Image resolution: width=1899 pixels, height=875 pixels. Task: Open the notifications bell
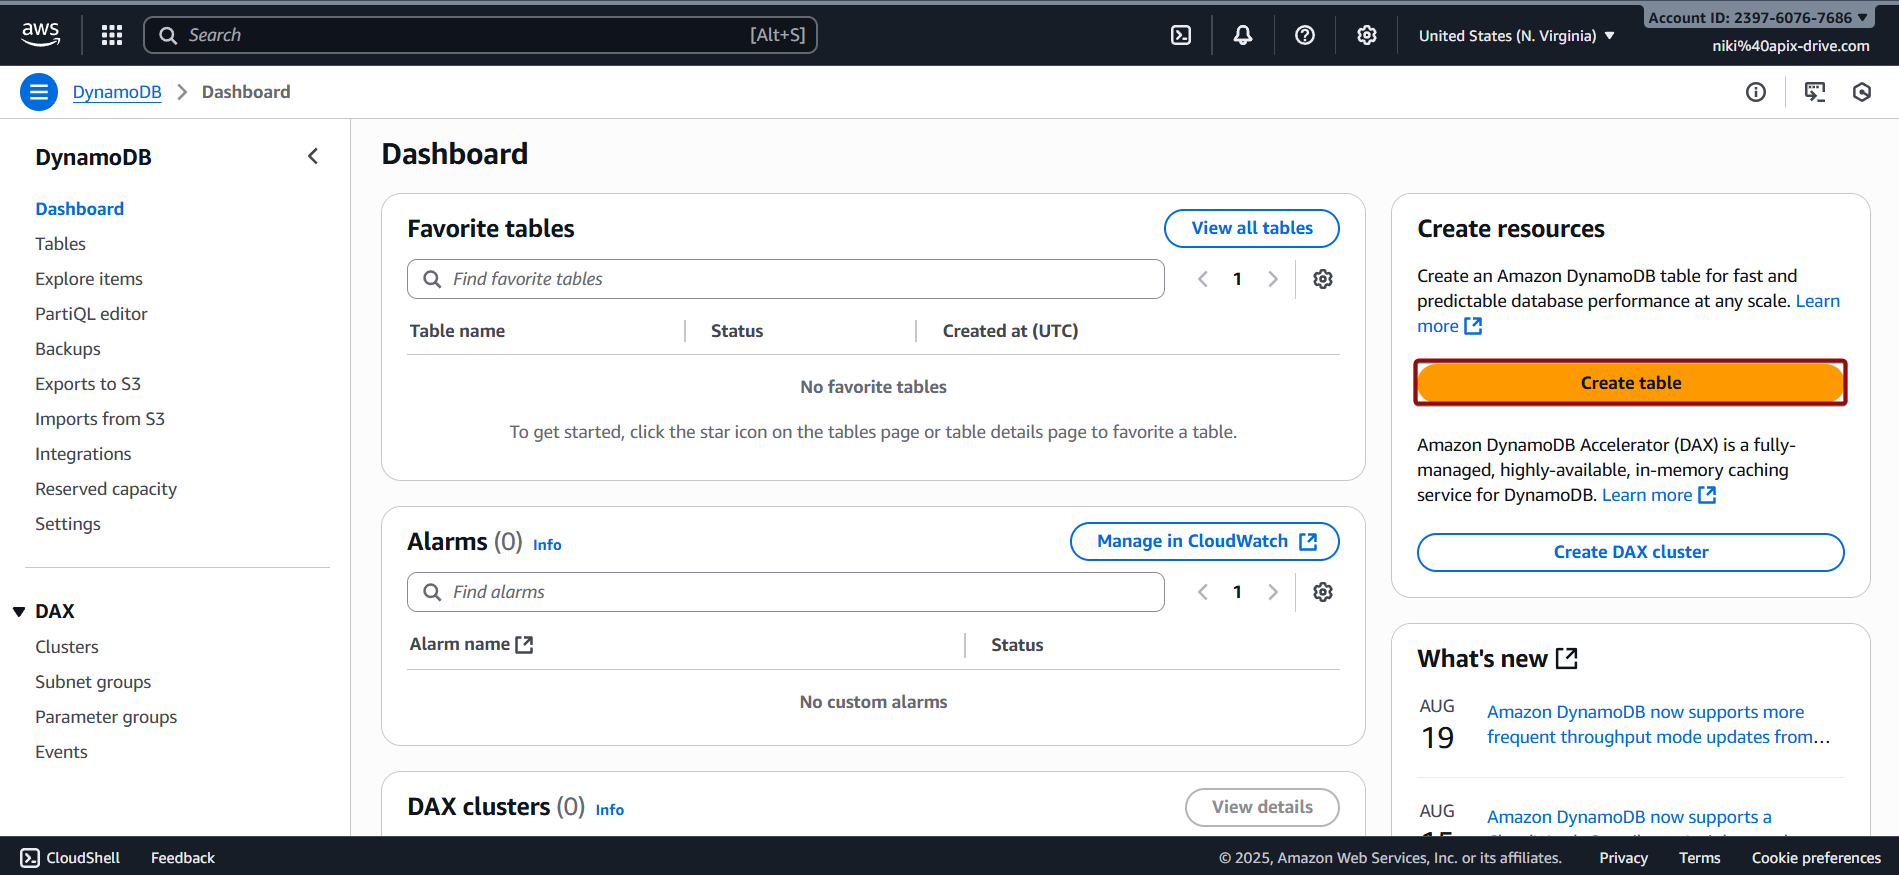tap(1243, 35)
